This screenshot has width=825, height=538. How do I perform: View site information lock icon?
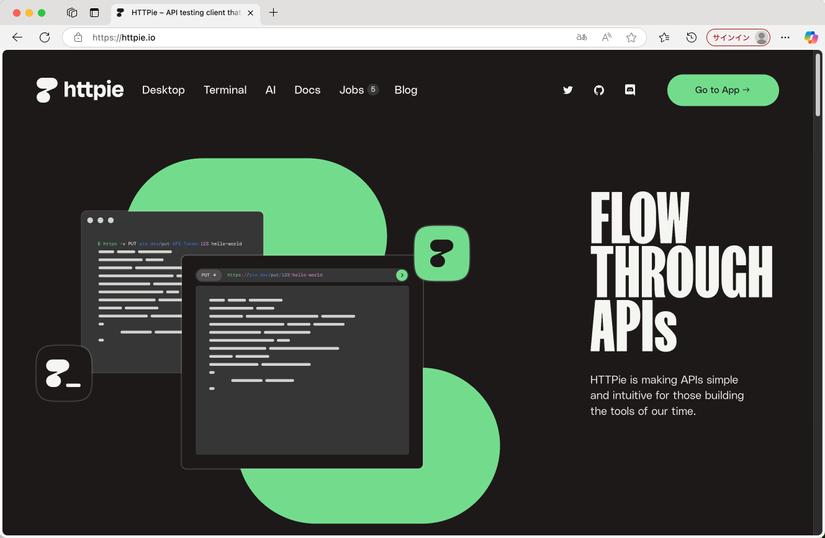pos(78,37)
